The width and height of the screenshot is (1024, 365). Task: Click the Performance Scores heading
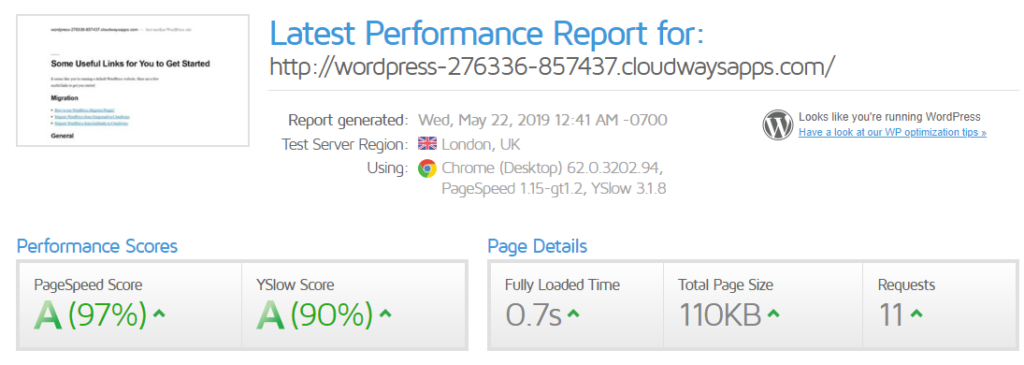(97, 246)
